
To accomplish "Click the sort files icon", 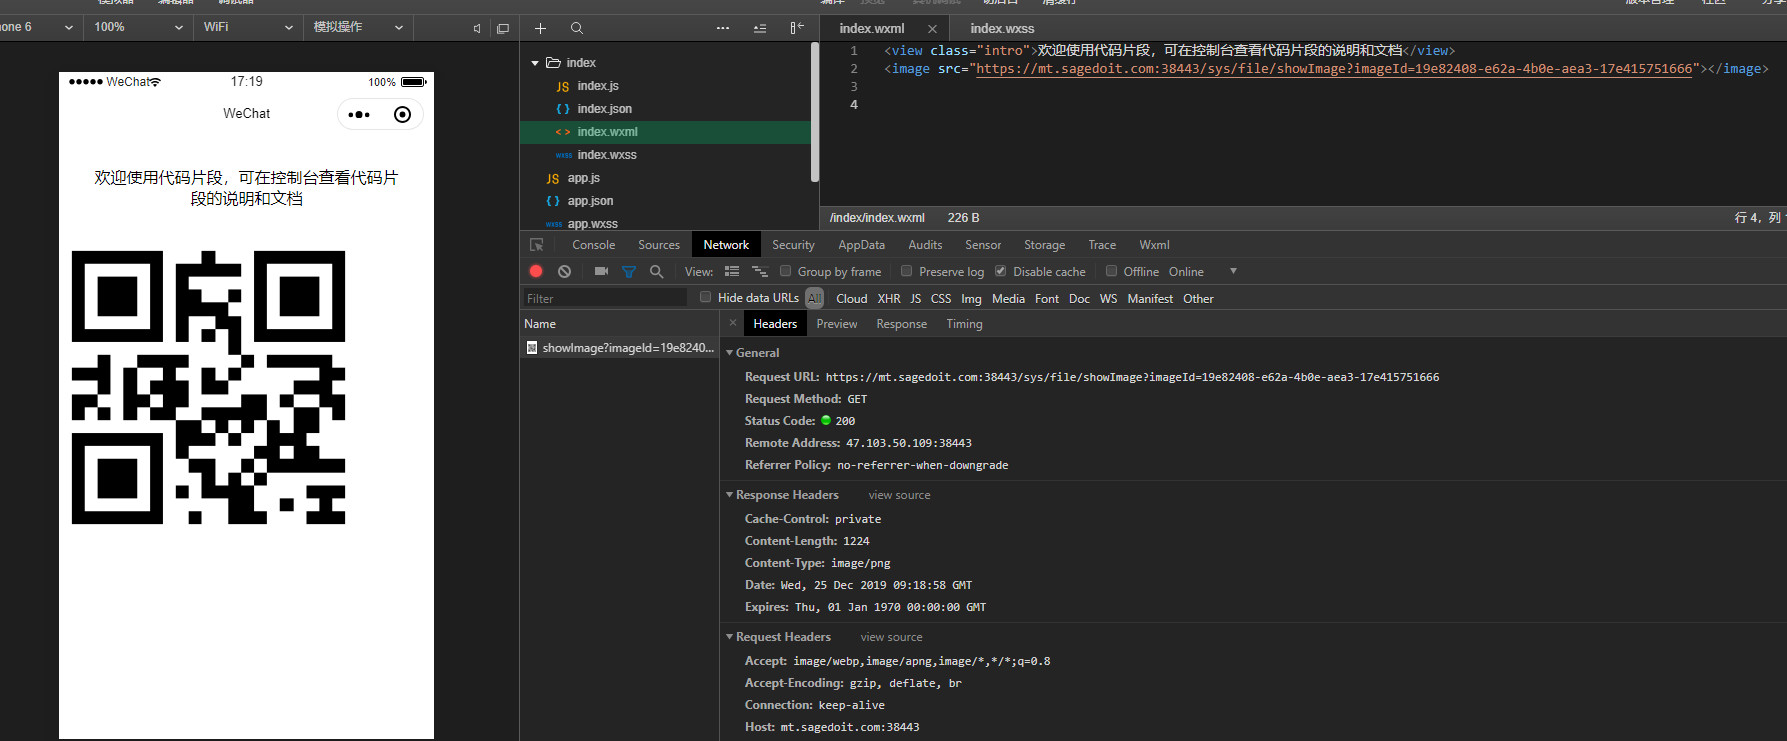I will 760,28.
